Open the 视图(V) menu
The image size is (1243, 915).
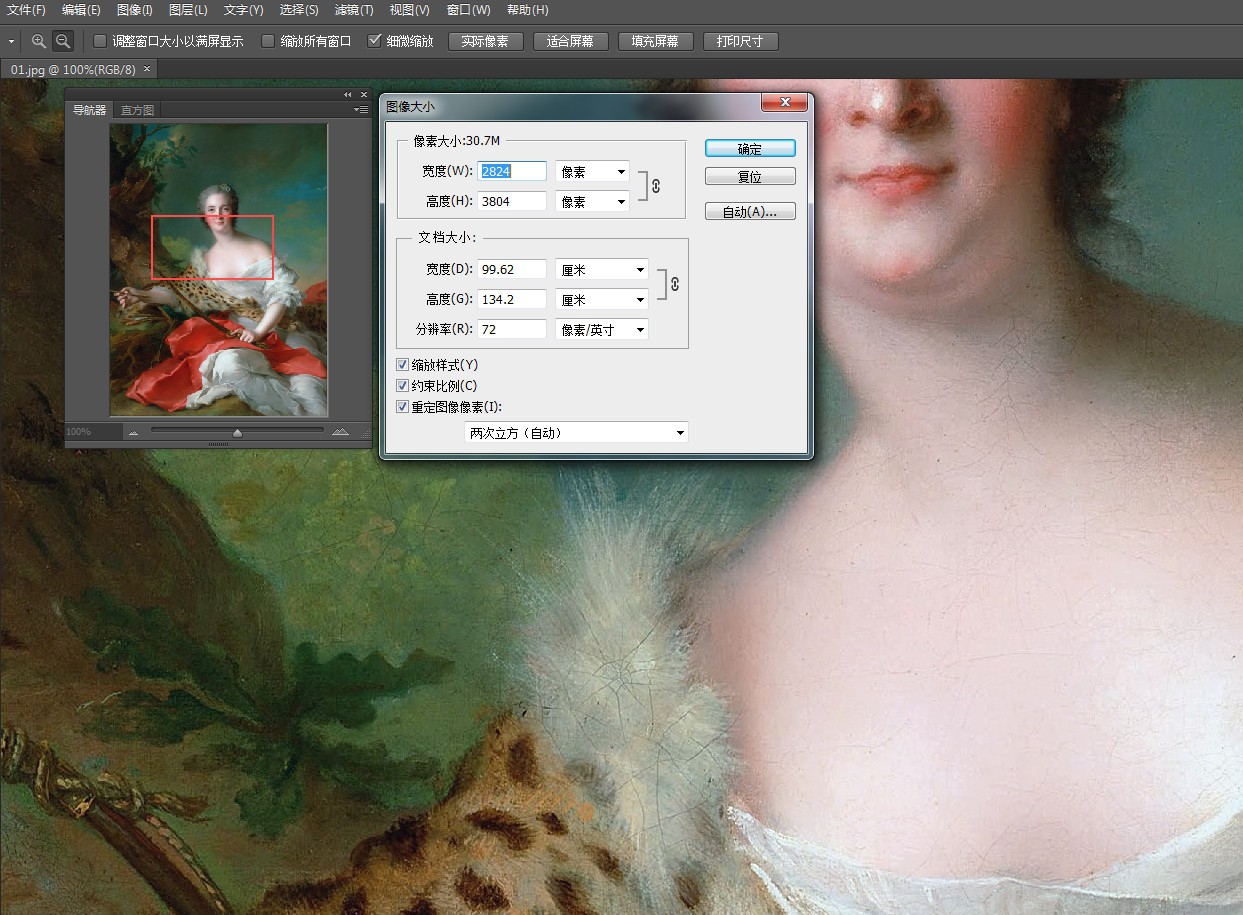(x=409, y=10)
